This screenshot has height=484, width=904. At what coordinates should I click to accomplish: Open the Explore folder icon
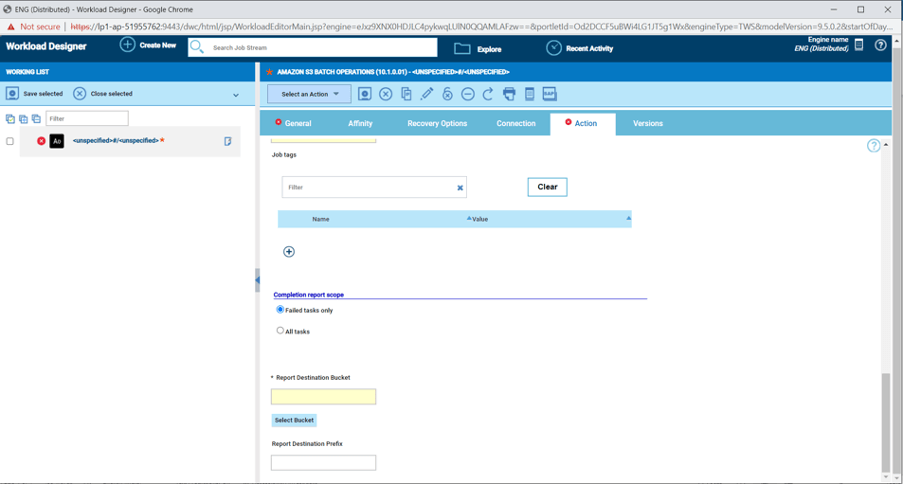(462, 48)
